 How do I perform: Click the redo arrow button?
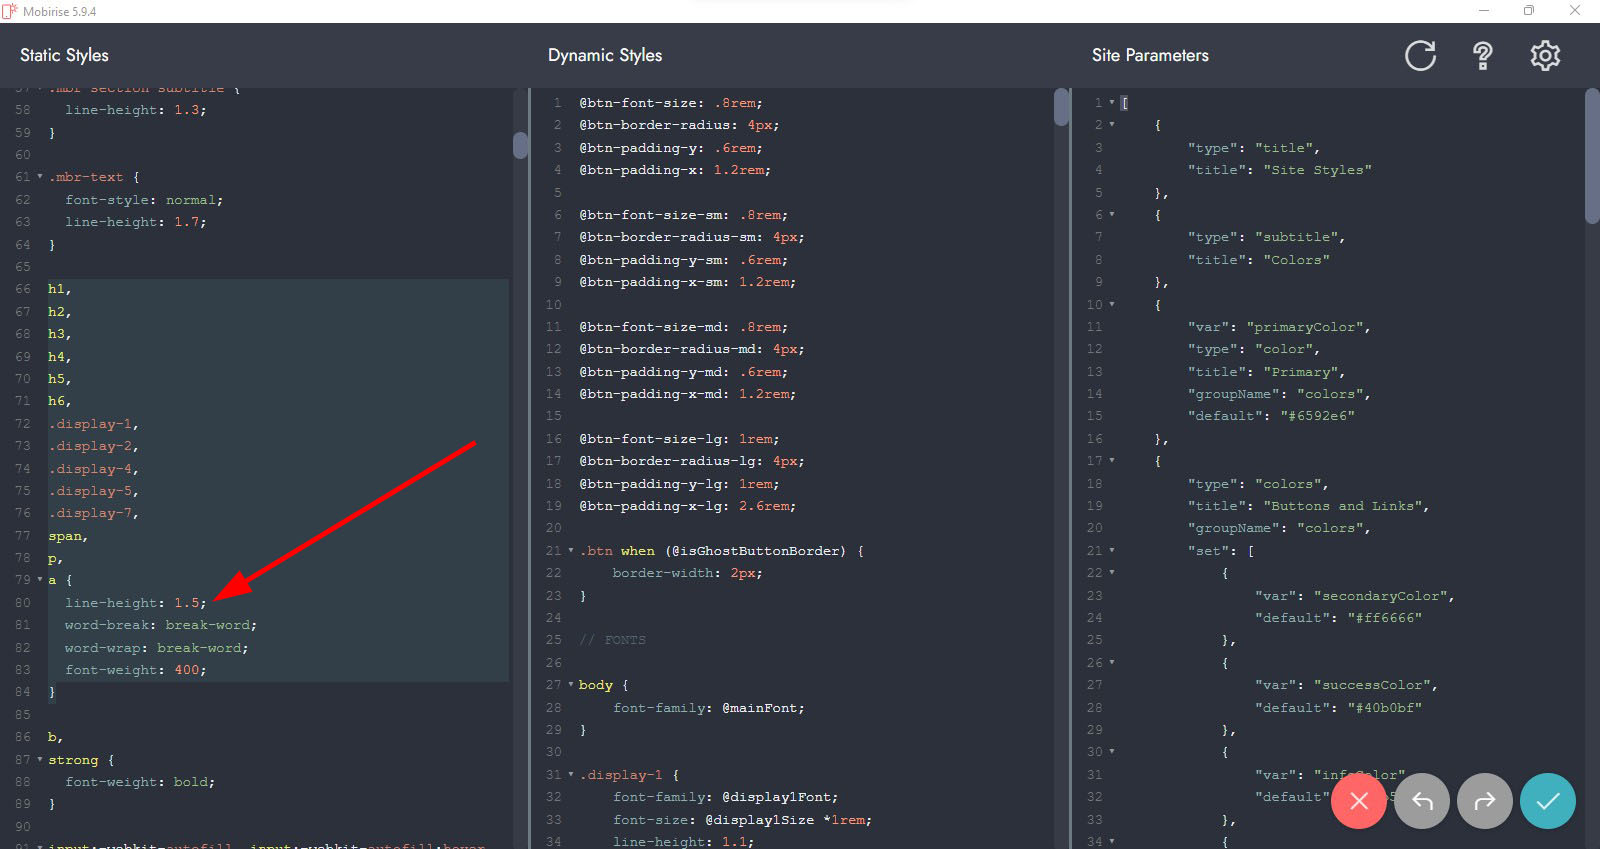[x=1485, y=801]
